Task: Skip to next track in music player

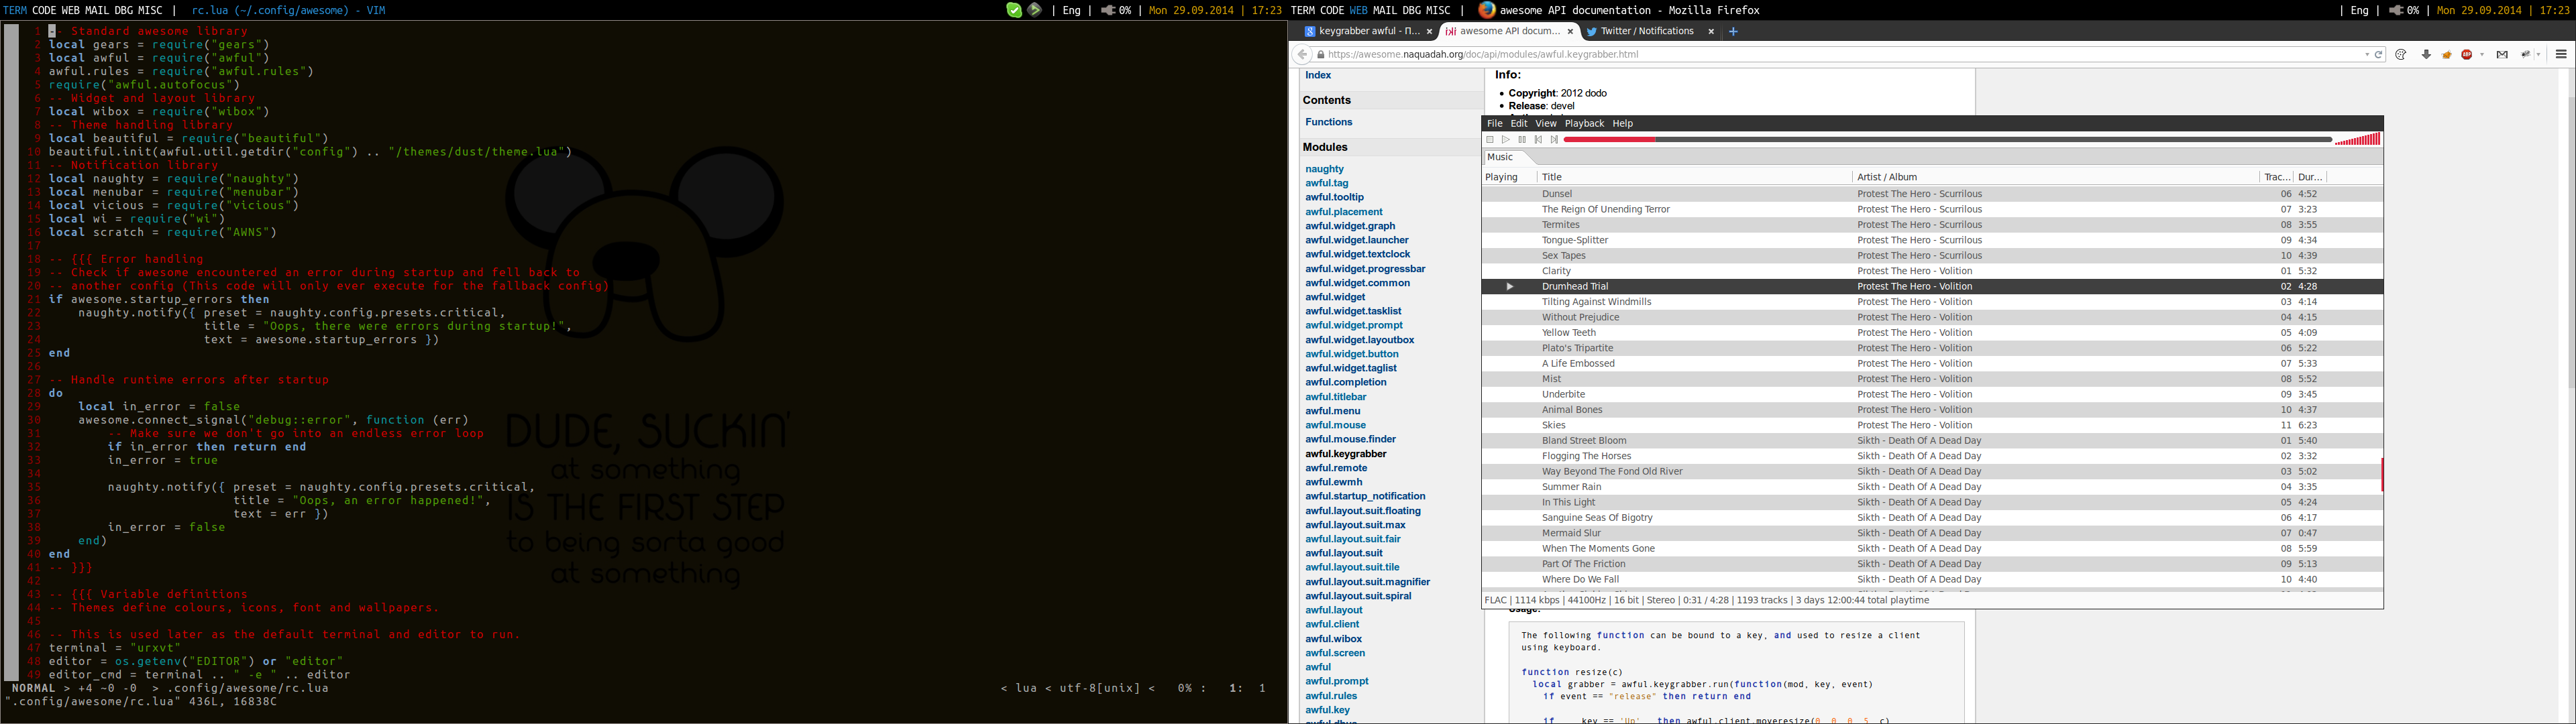Action: pyautogui.click(x=1554, y=140)
